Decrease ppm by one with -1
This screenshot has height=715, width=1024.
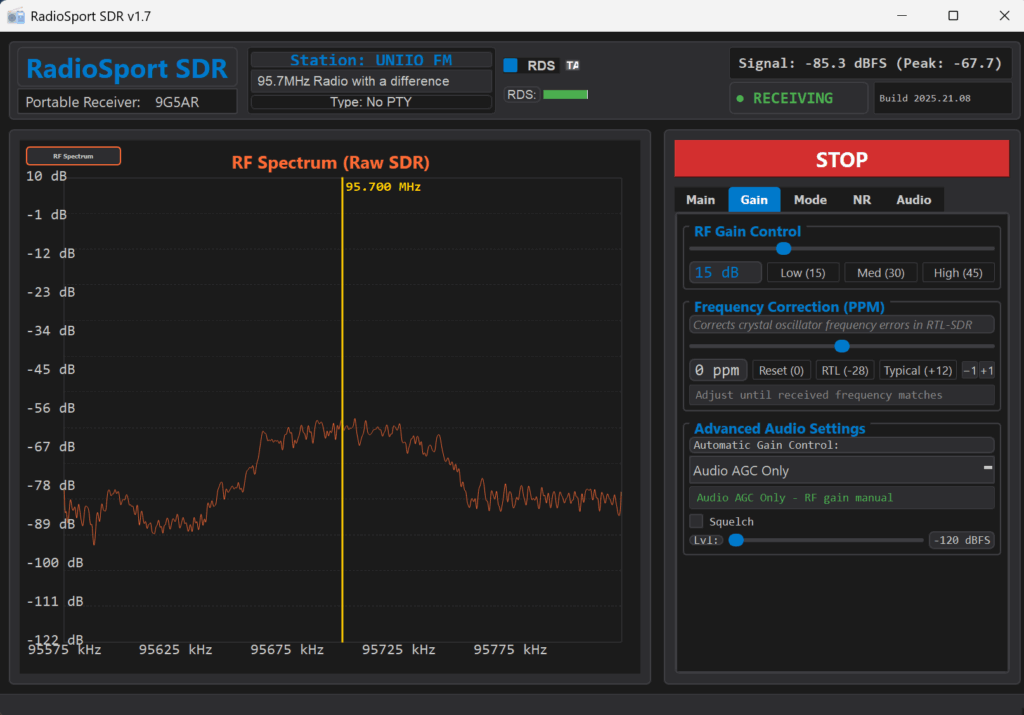click(x=970, y=371)
